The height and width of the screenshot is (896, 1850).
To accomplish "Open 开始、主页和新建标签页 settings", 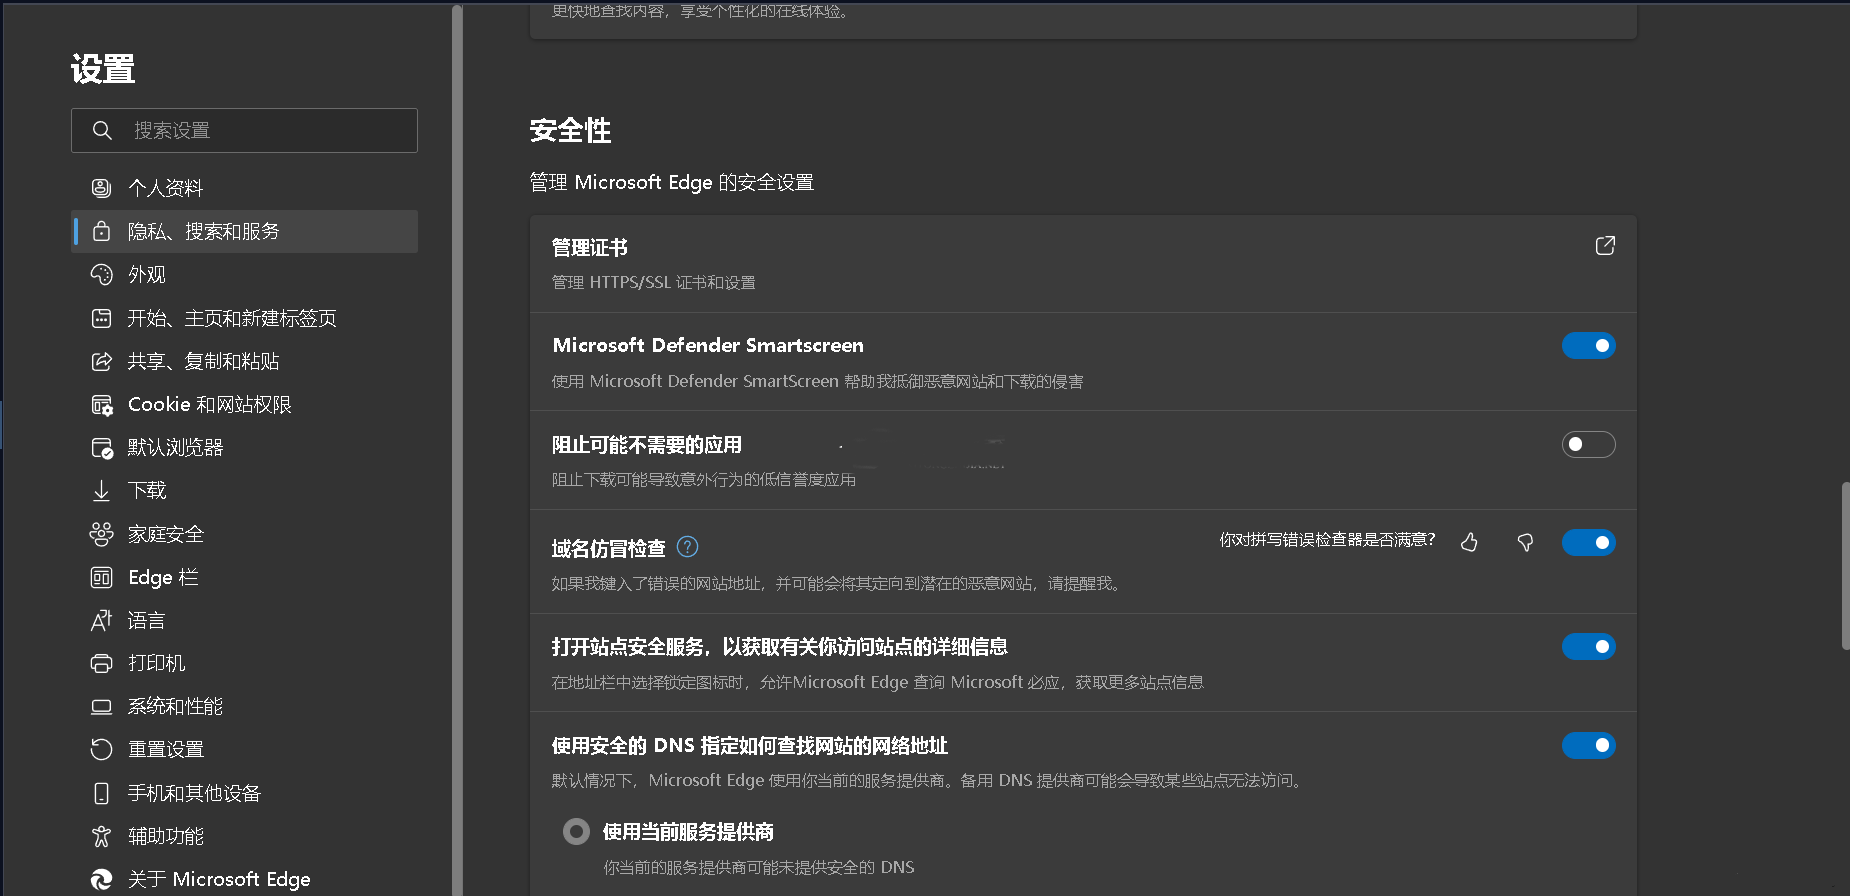I will tap(244, 318).
